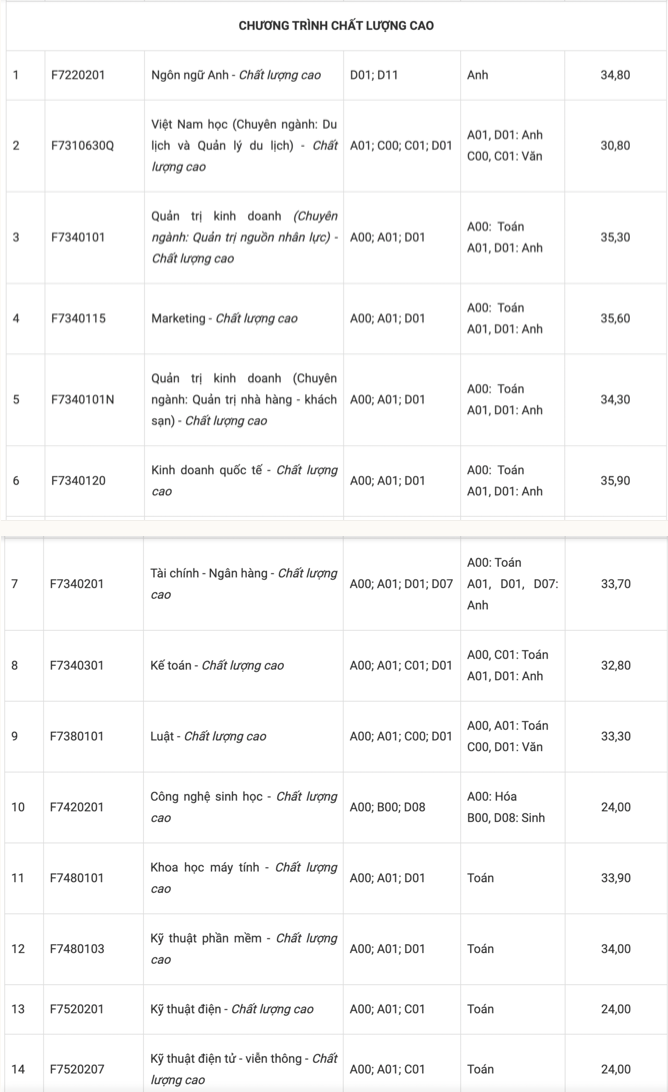The width and height of the screenshot is (668, 1092).
Task: Click the "Kinh doanh quốc tế" program name
Action: (244, 480)
